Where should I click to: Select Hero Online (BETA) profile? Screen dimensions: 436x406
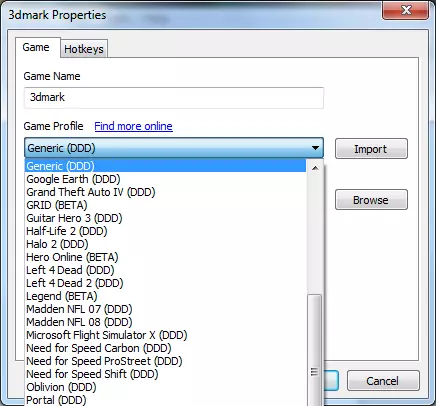click(165, 257)
